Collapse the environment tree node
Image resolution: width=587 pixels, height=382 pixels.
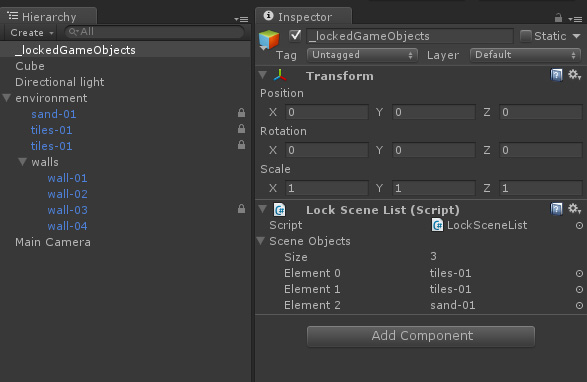[7, 98]
